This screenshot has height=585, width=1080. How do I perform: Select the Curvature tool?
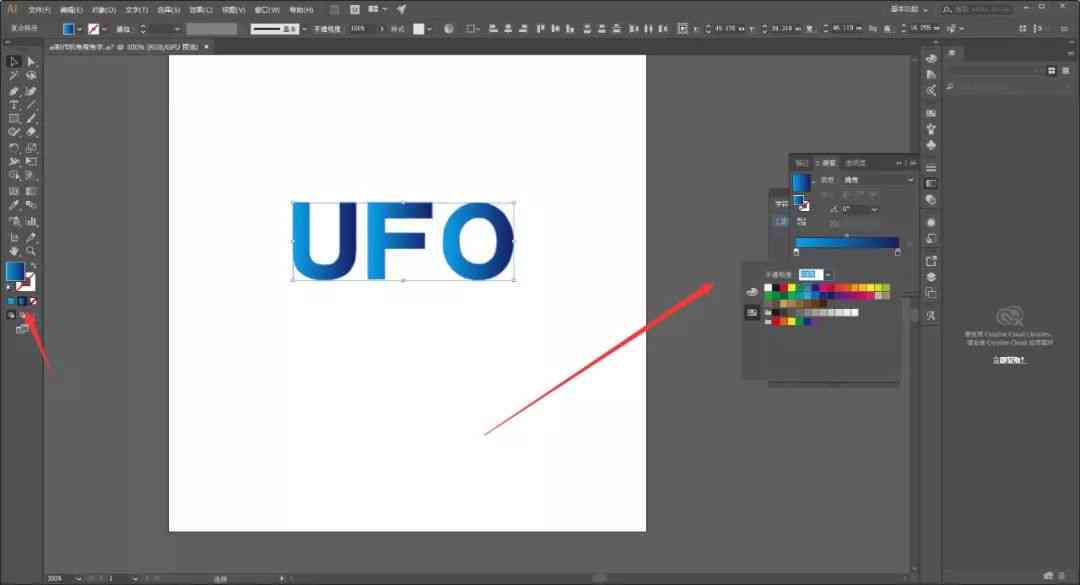click(31, 91)
